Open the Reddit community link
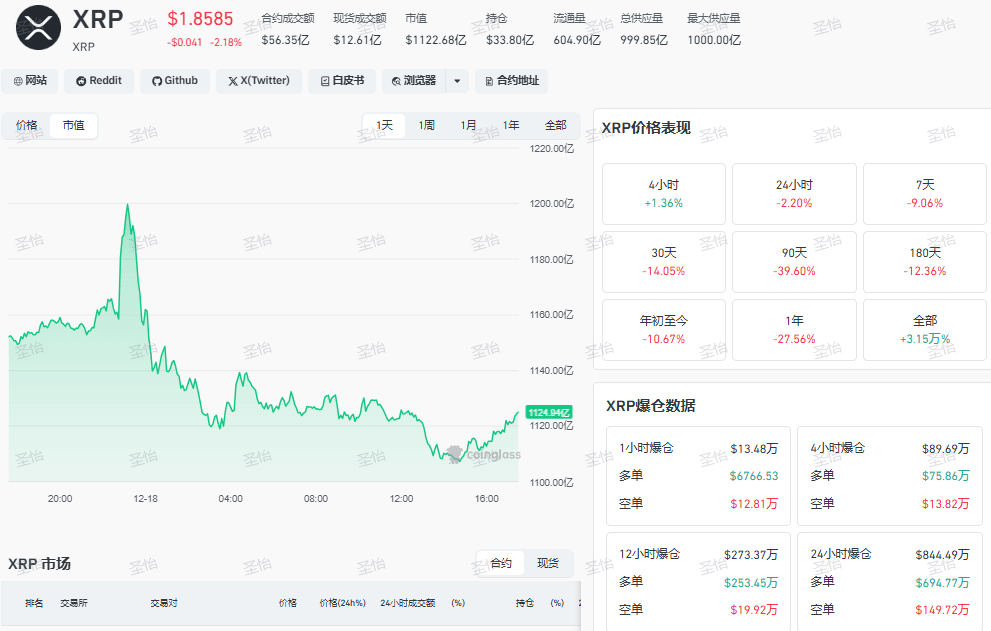 (99, 81)
